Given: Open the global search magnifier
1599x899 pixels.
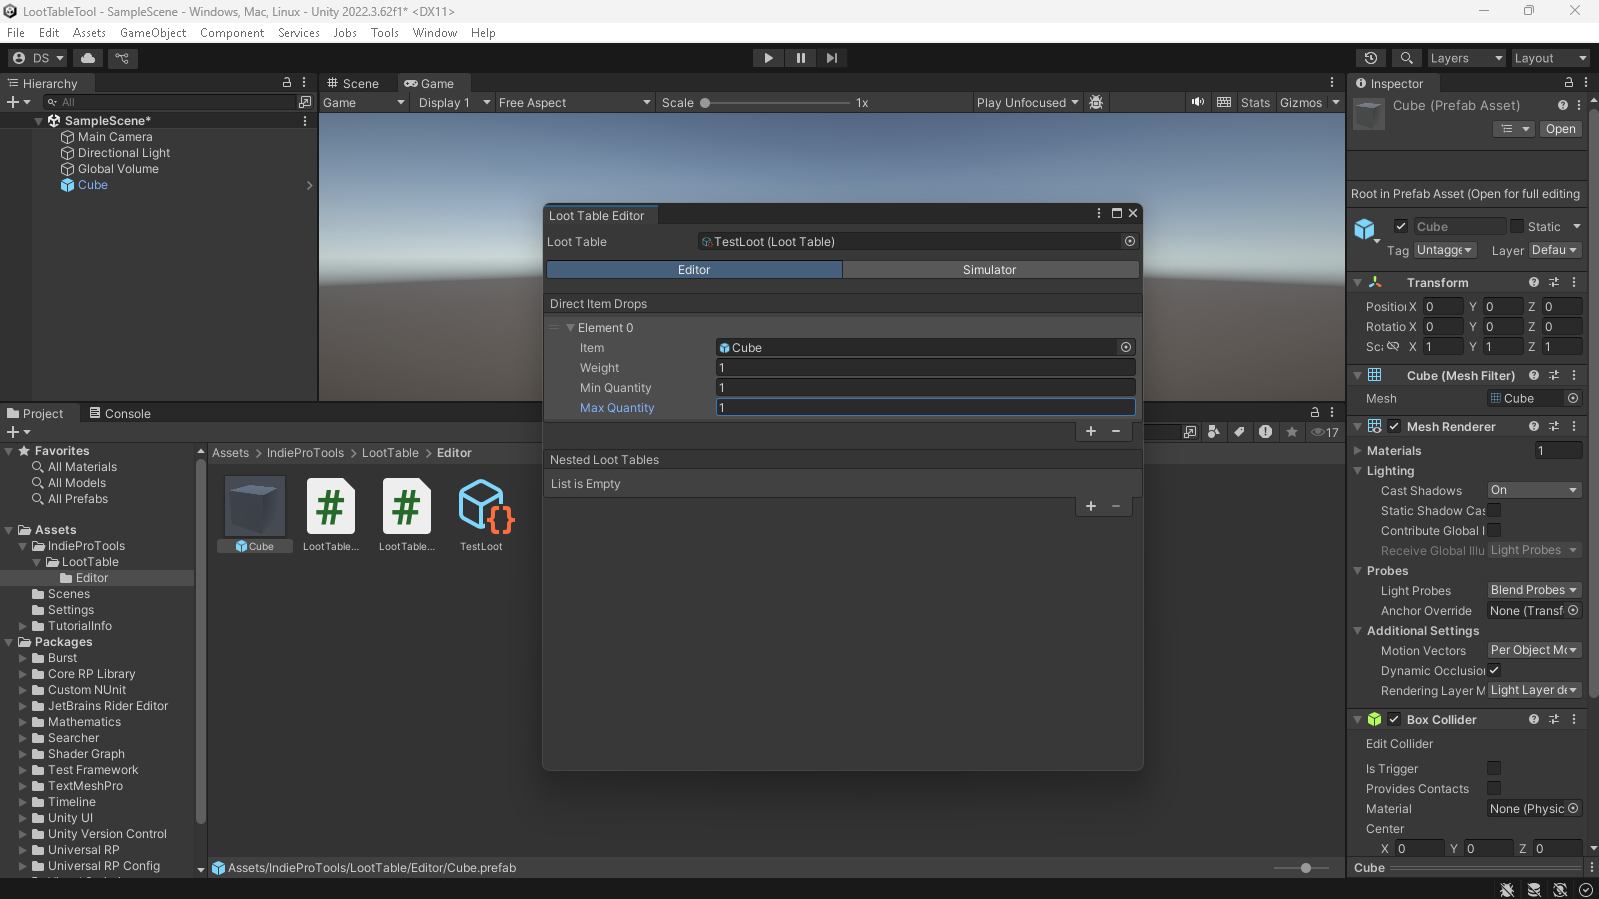Looking at the screenshot, I should pos(1406,58).
